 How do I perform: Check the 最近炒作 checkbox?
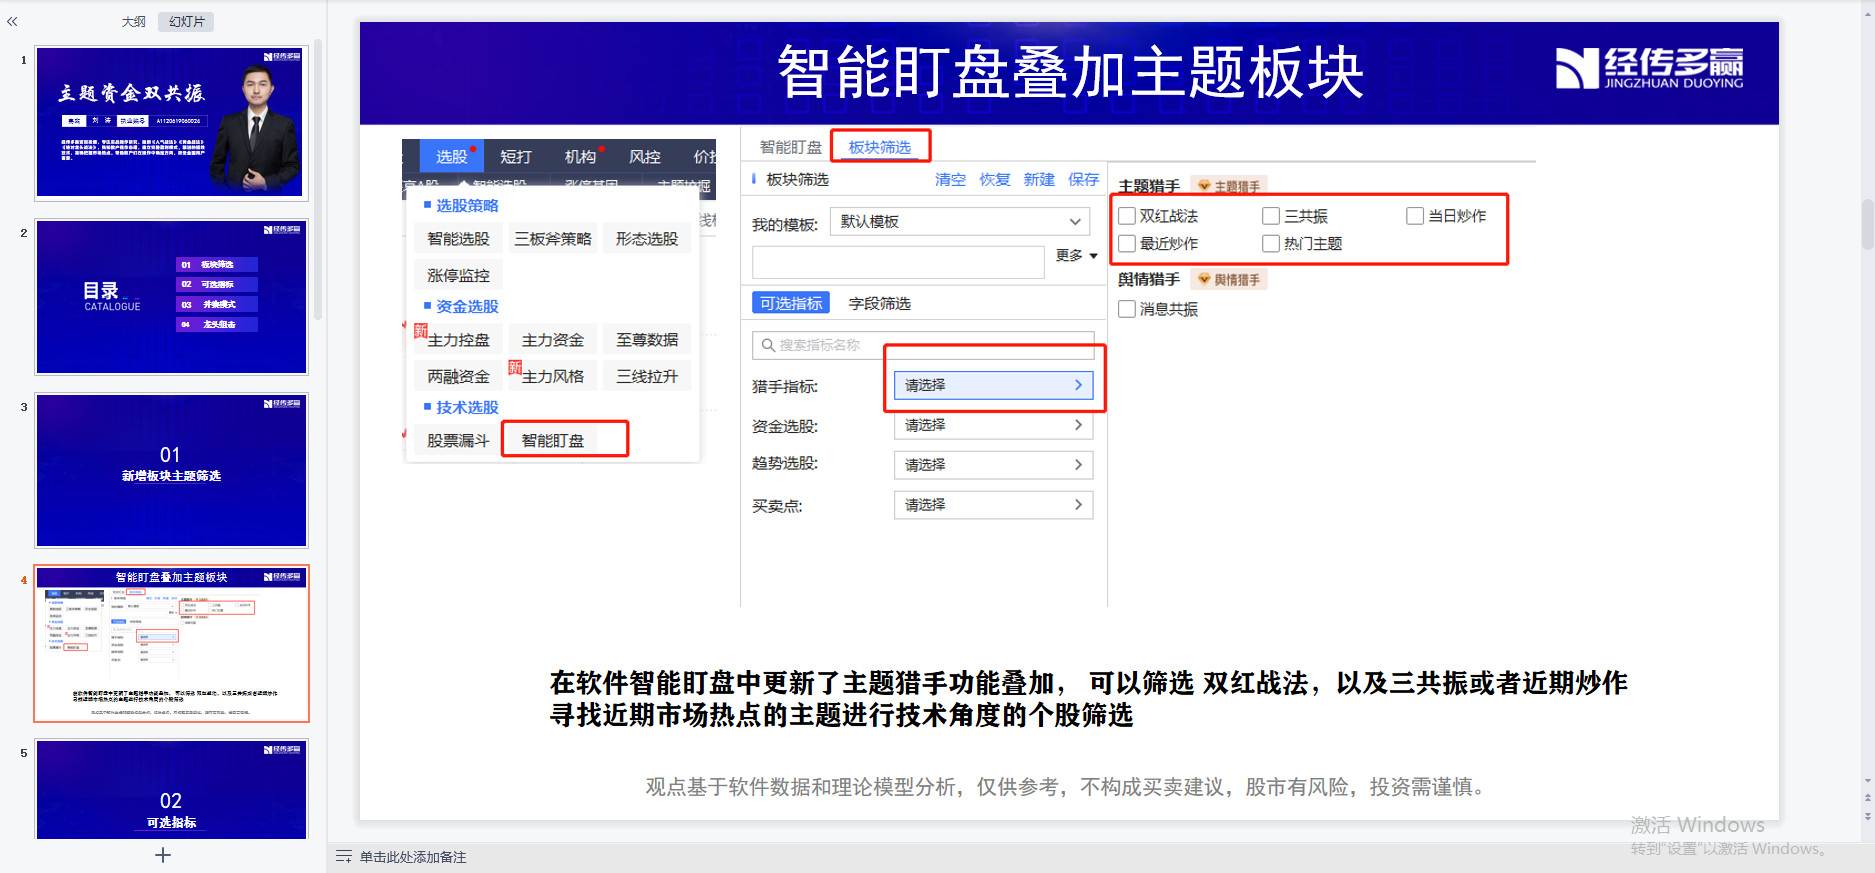[x=1127, y=244]
